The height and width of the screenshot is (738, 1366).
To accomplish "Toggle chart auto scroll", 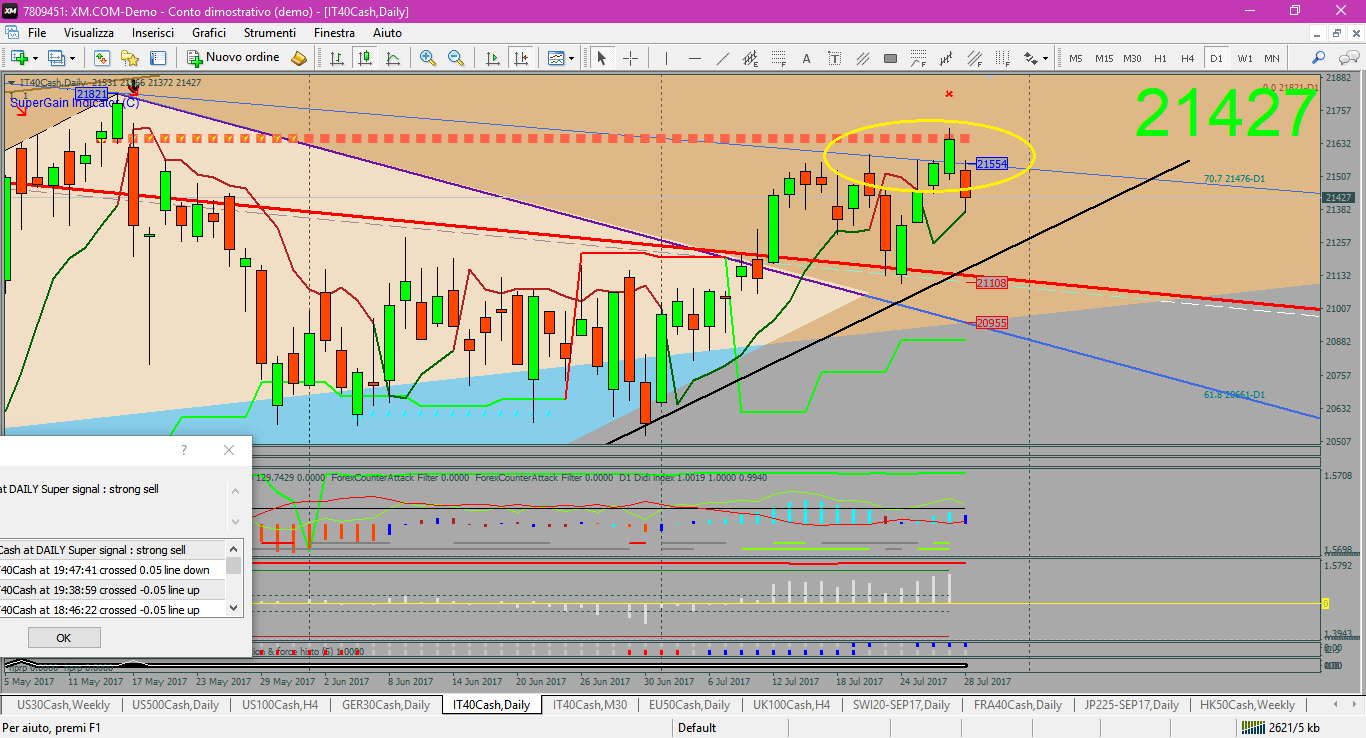I will pos(493,58).
